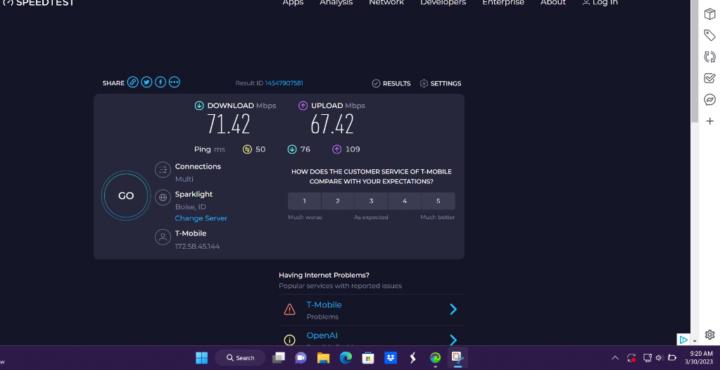Rate T-Mobile service 1, much worse

304,201
